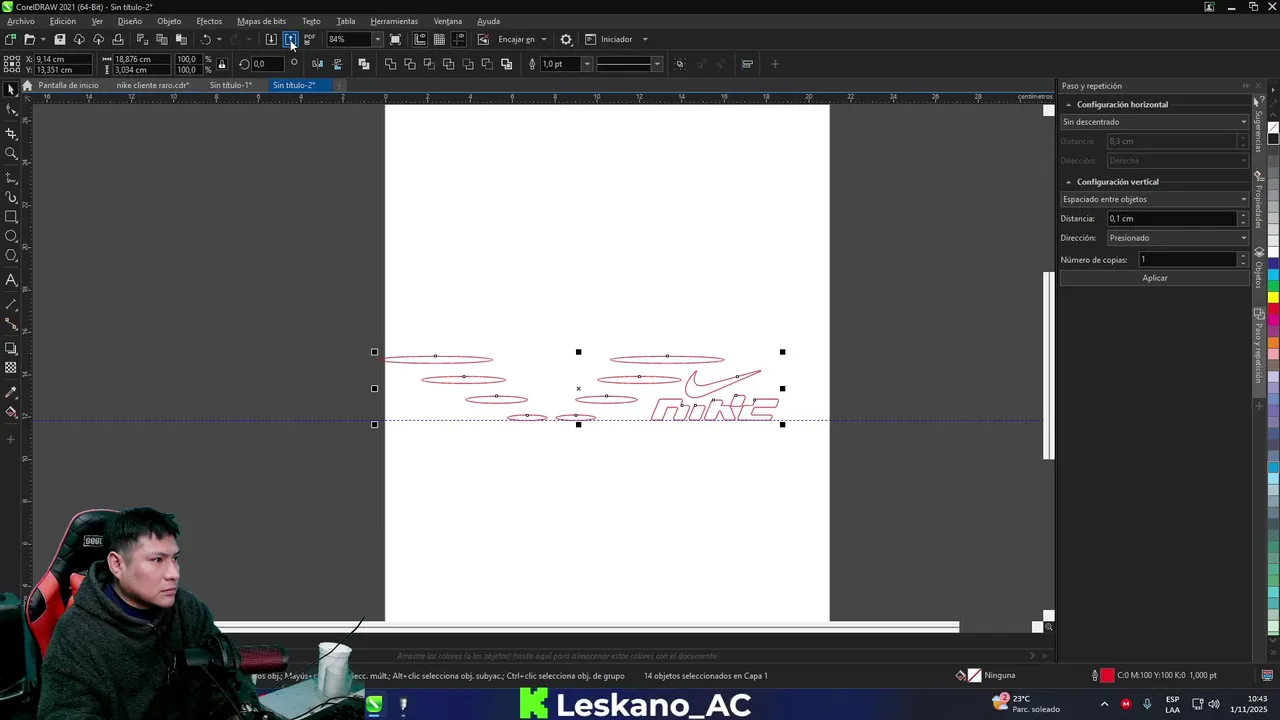Toggle the lock ratio padlock
This screenshot has height=720, width=1280.
221,64
